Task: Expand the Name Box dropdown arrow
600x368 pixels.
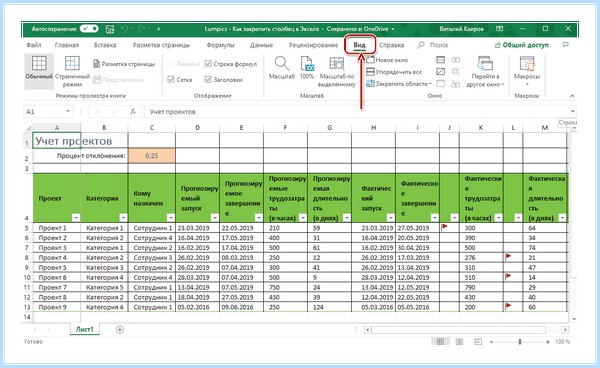Action: tap(68, 112)
